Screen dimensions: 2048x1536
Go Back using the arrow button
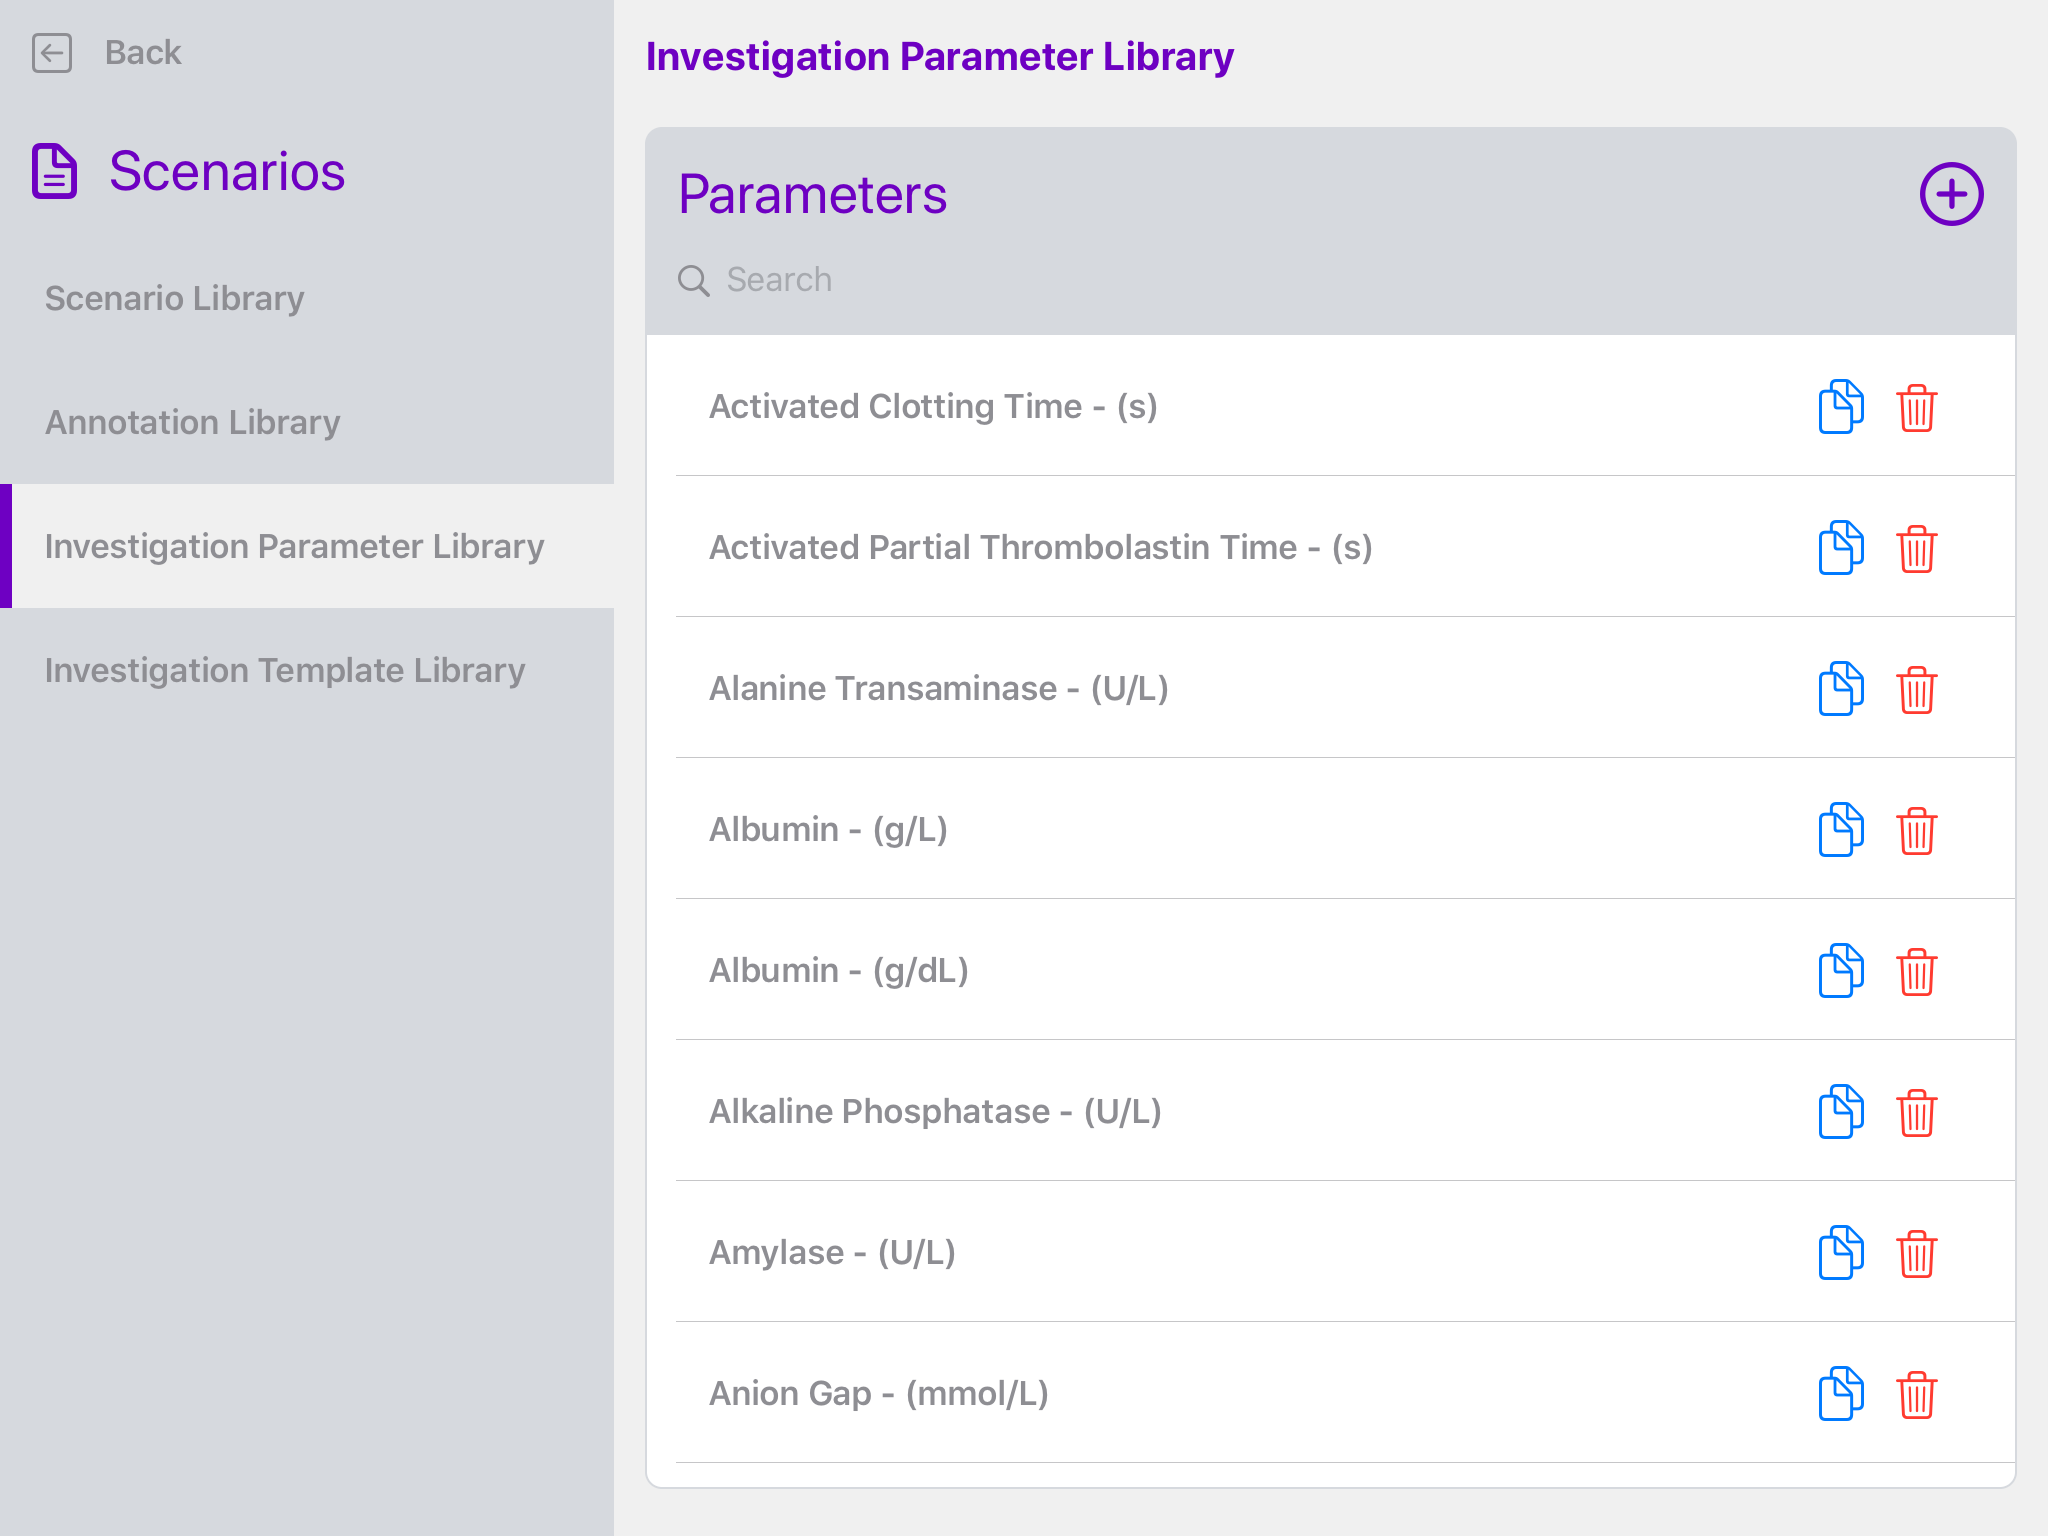[53, 53]
